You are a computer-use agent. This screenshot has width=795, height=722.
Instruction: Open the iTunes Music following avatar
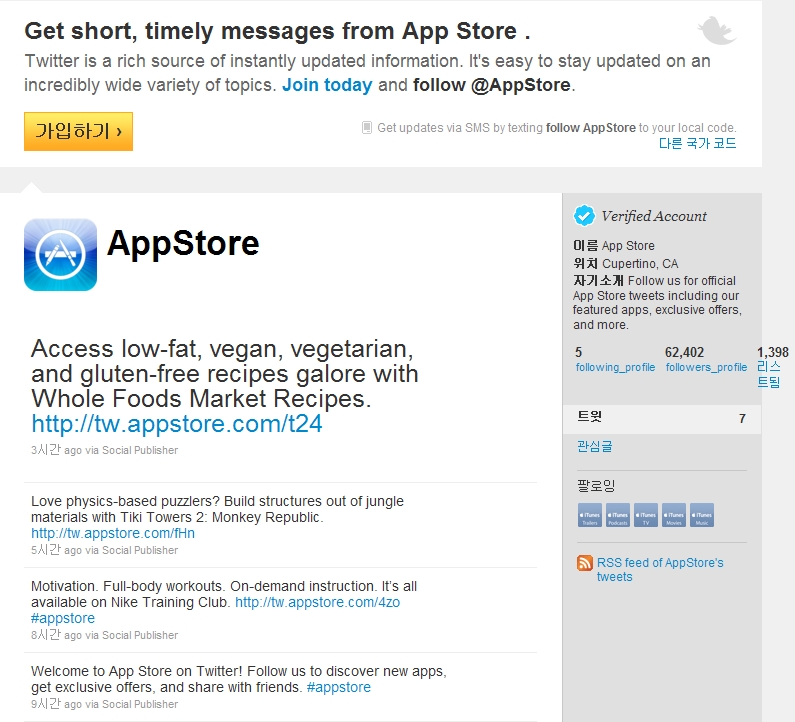702,515
